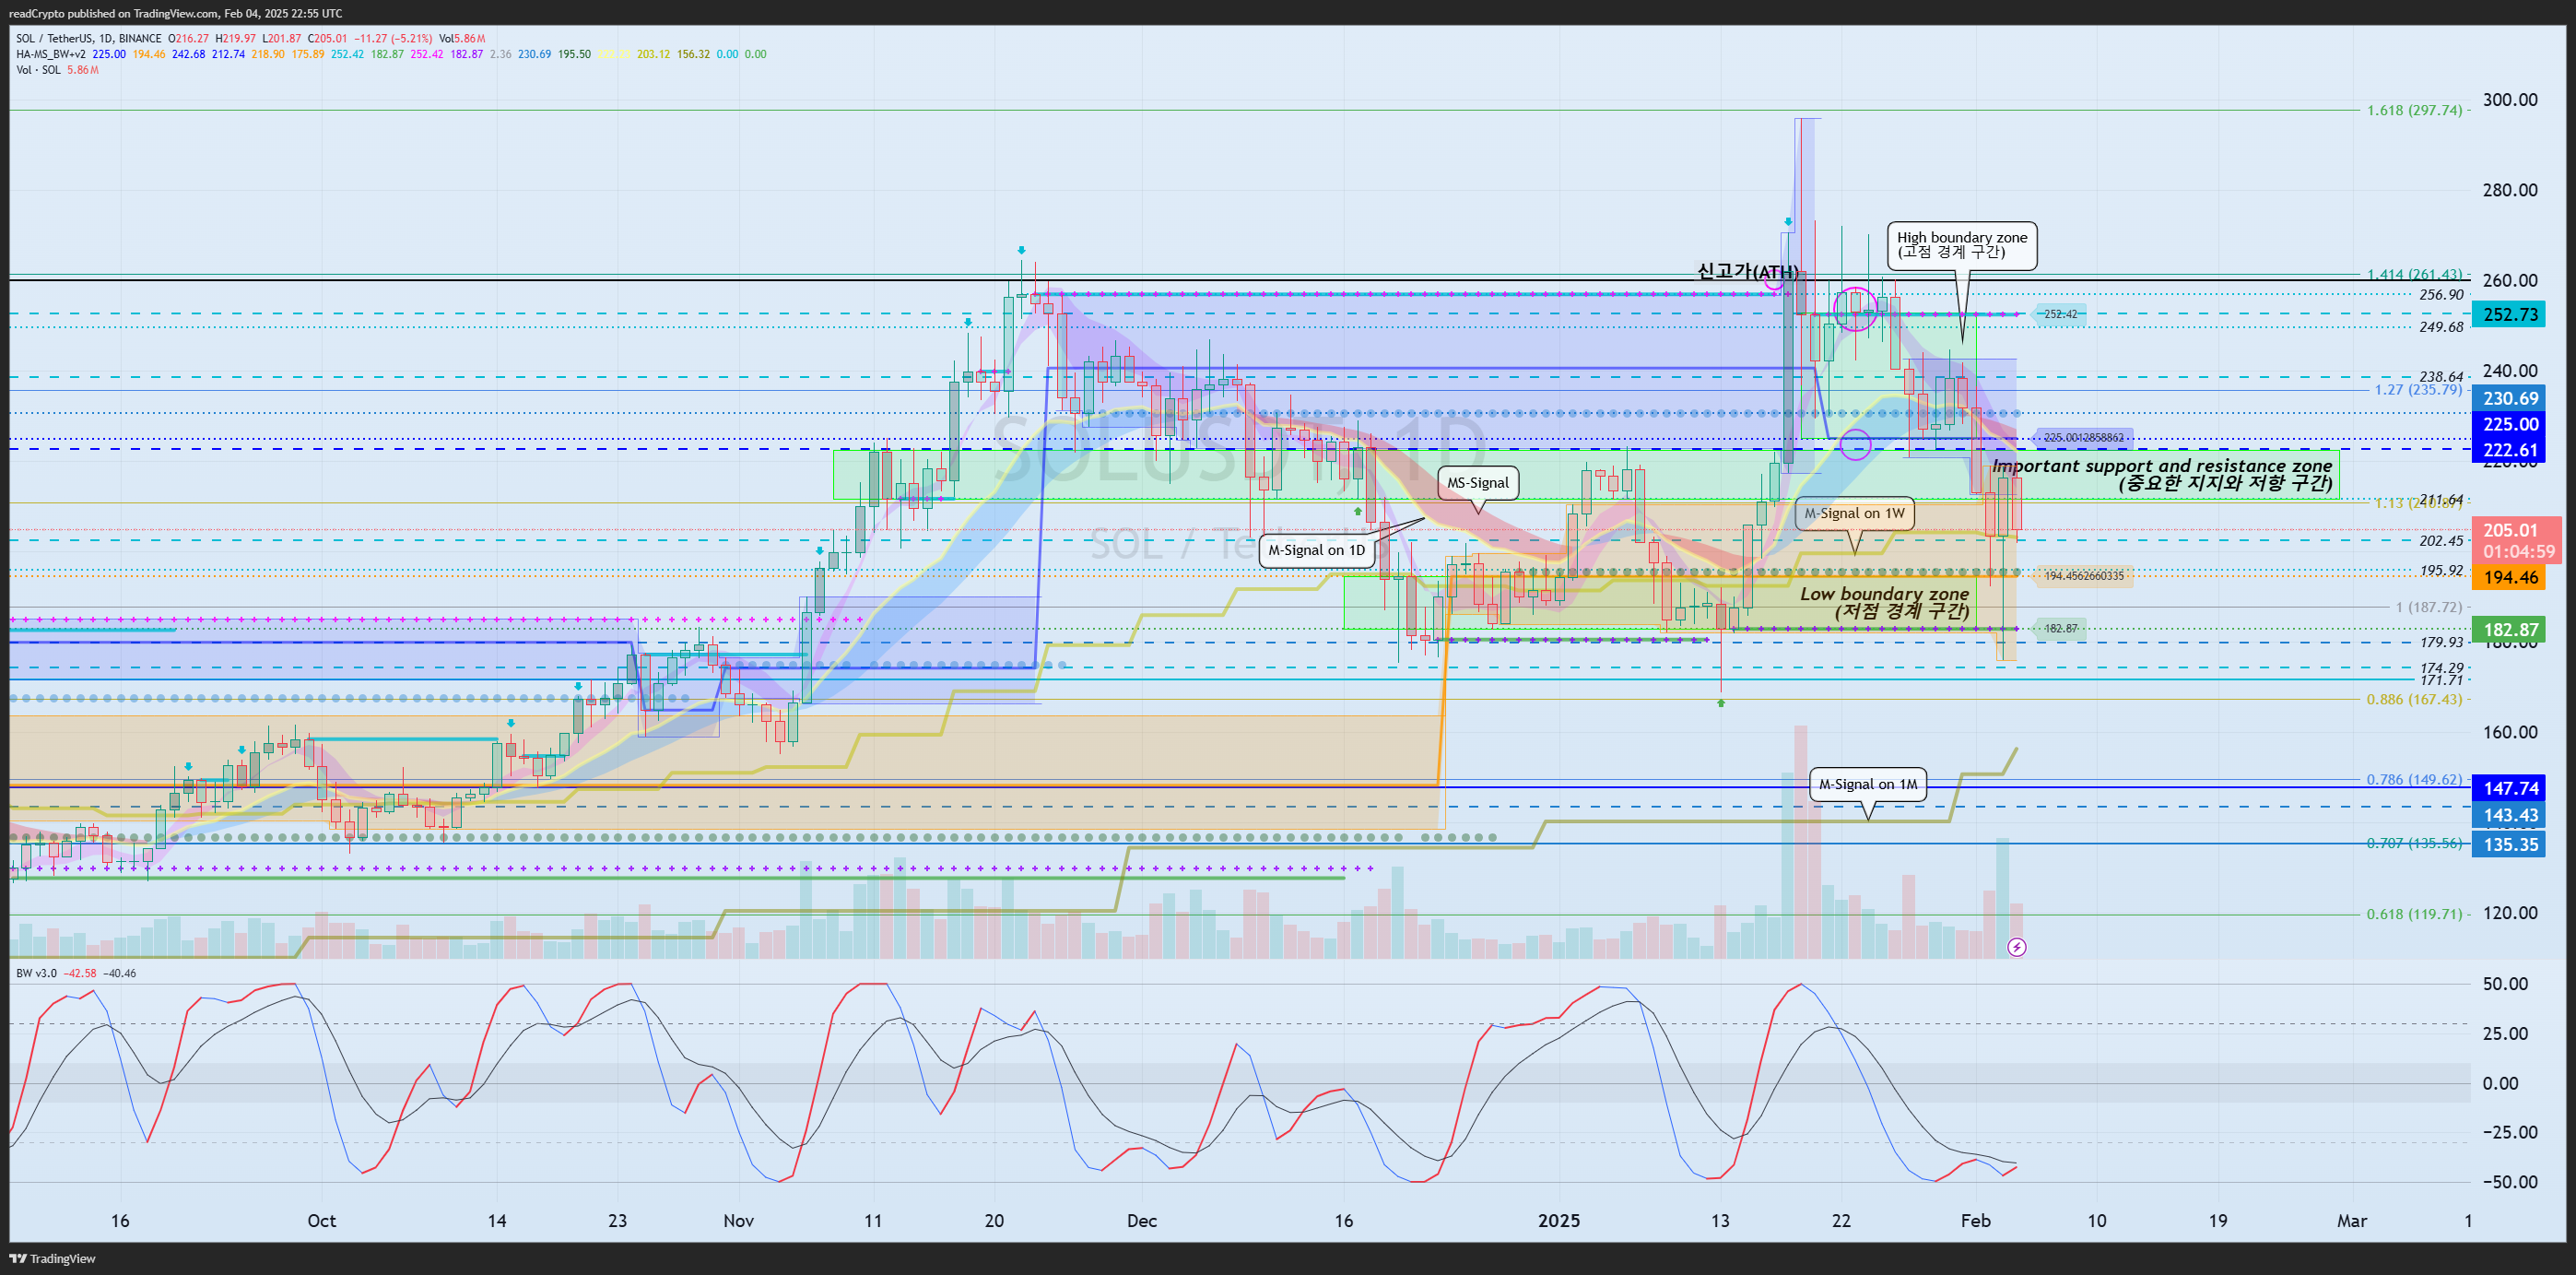
Task: Click the lightning bolt icon near volume bars
Action: click(x=2017, y=946)
